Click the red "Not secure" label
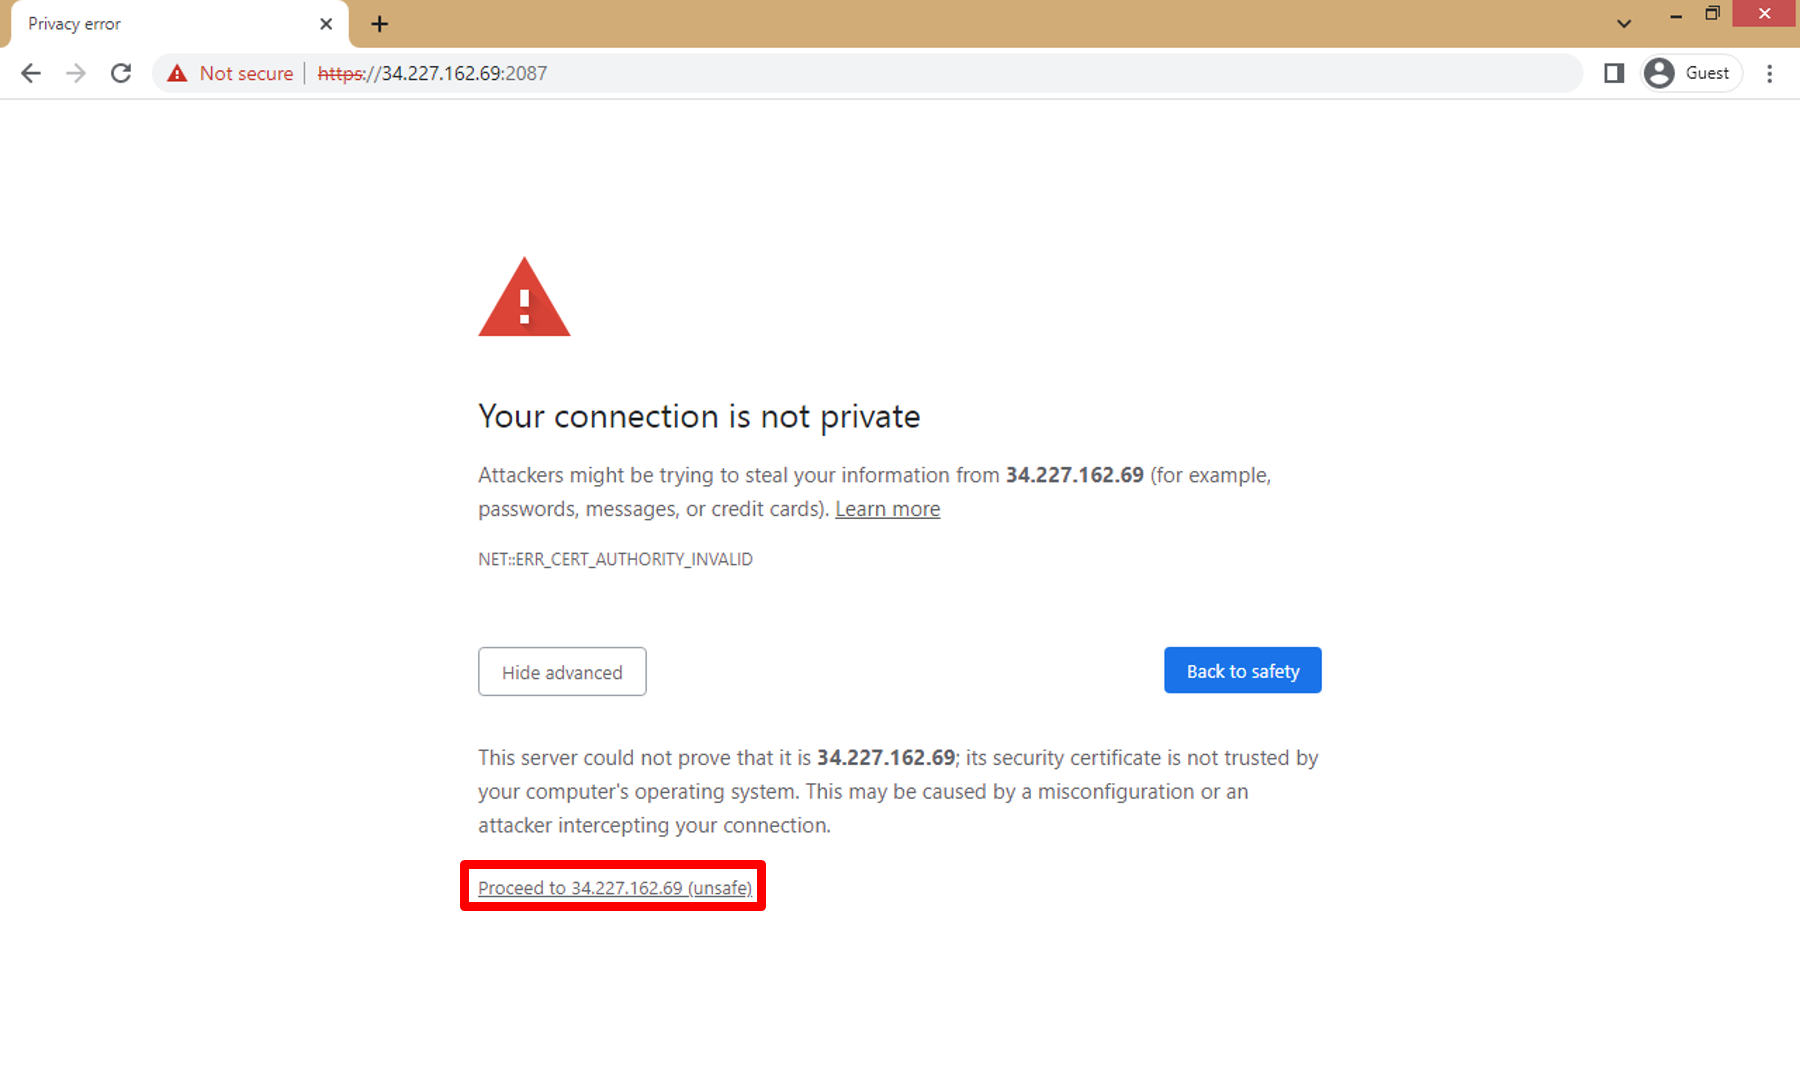This screenshot has height=1065, width=1800. point(246,73)
